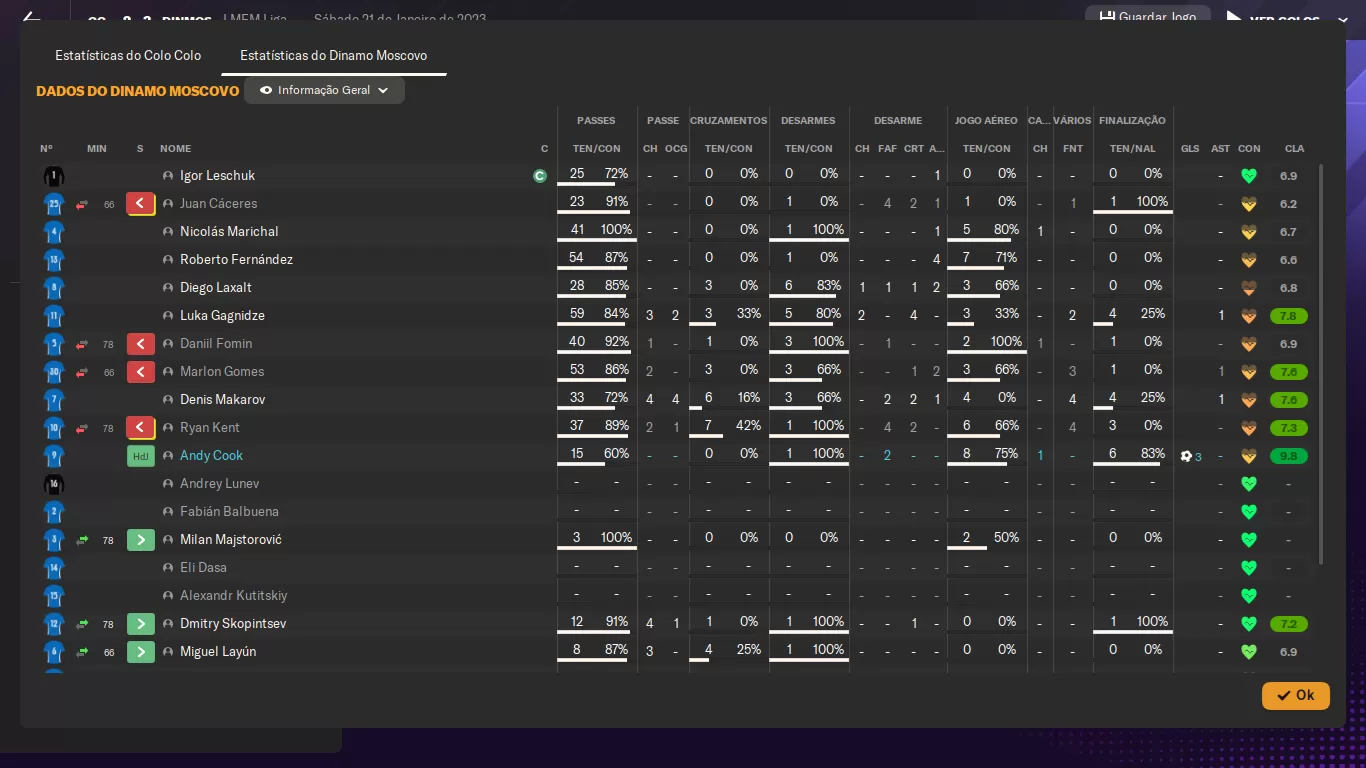Click Nicolás Marichal's 100% pass completion bar
The image size is (1366, 768).
point(597,241)
